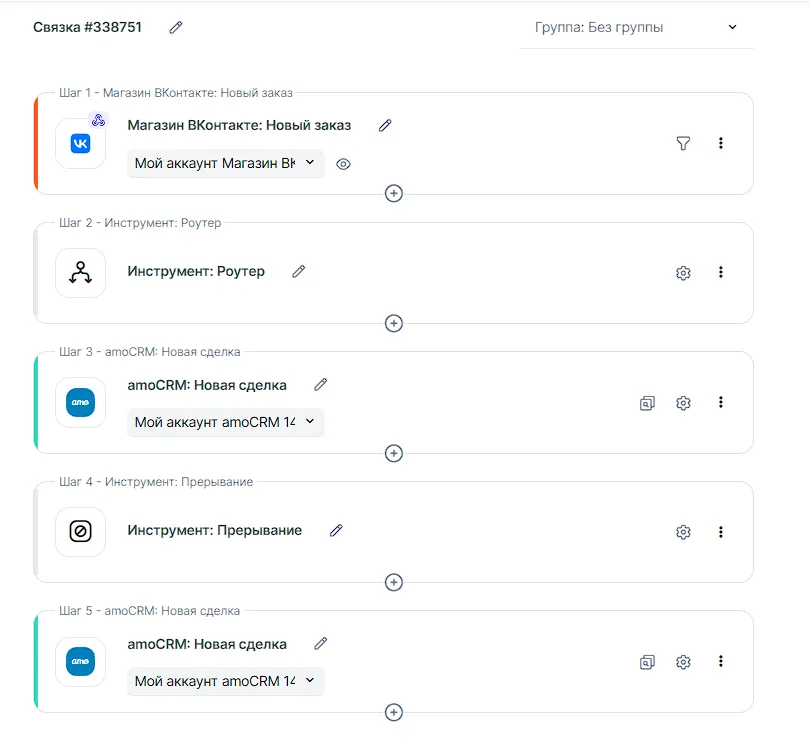
Task: Click pencil icon next to Связка #338751
Action: 176,27
